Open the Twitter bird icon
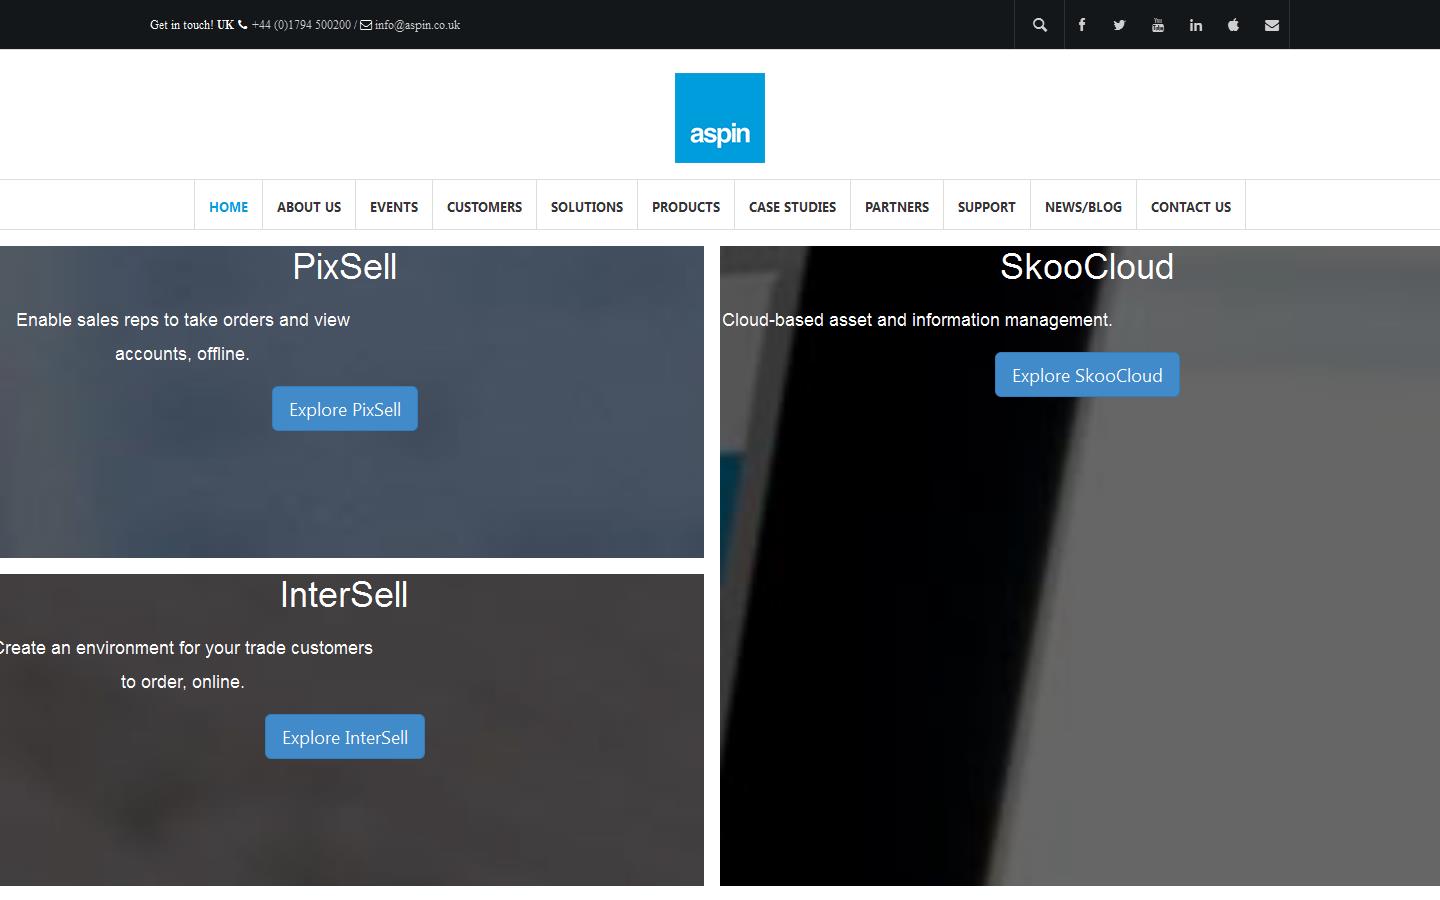This screenshot has width=1440, height=900. pyautogui.click(x=1119, y=25)
